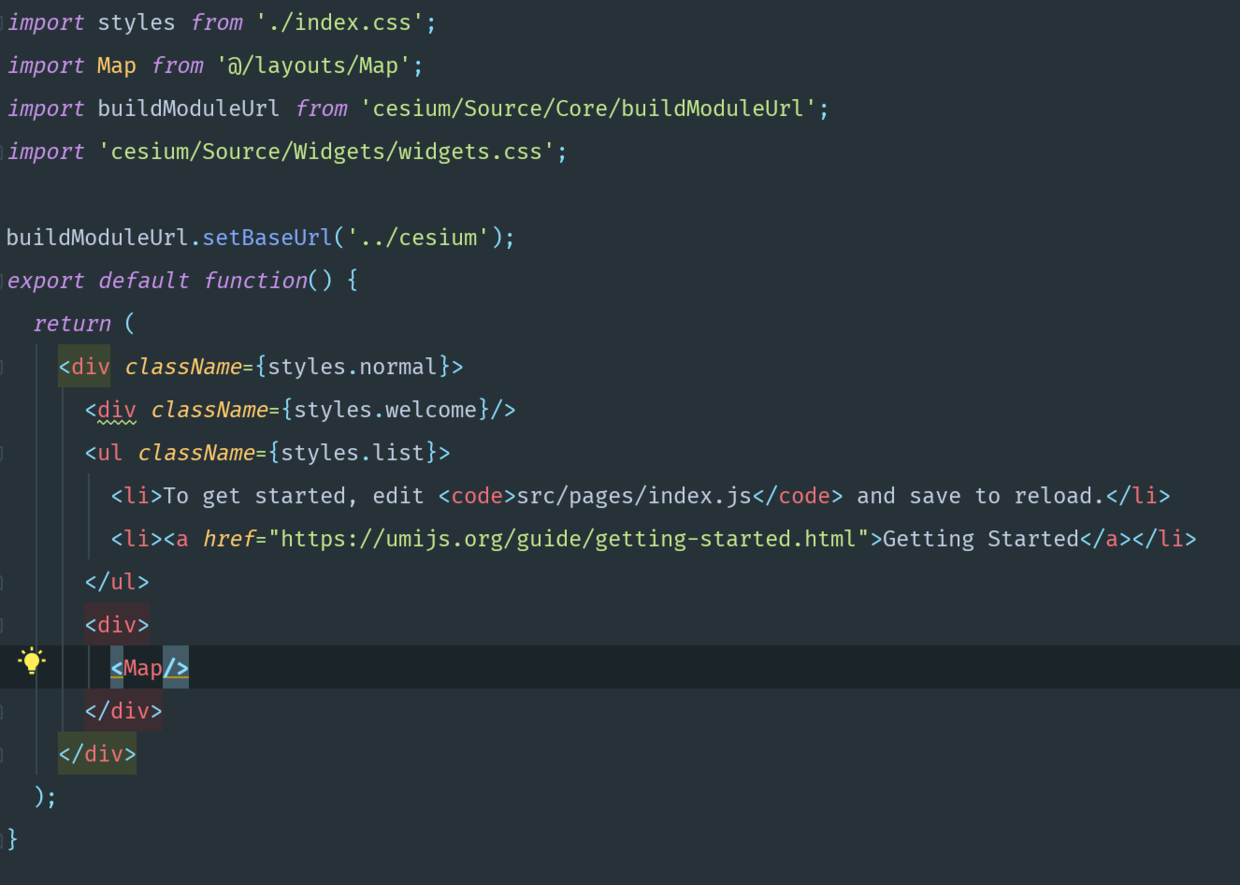Click the 'styles.welcome' expression

(x=385, y=410)
